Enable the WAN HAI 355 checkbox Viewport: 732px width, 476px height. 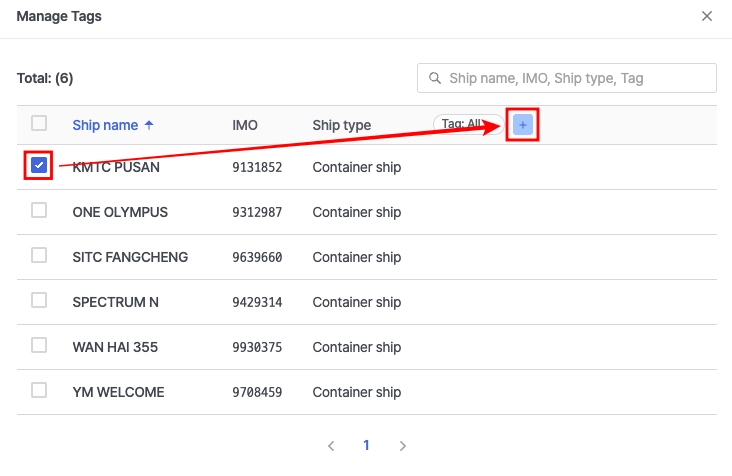[x=39, y=345]
